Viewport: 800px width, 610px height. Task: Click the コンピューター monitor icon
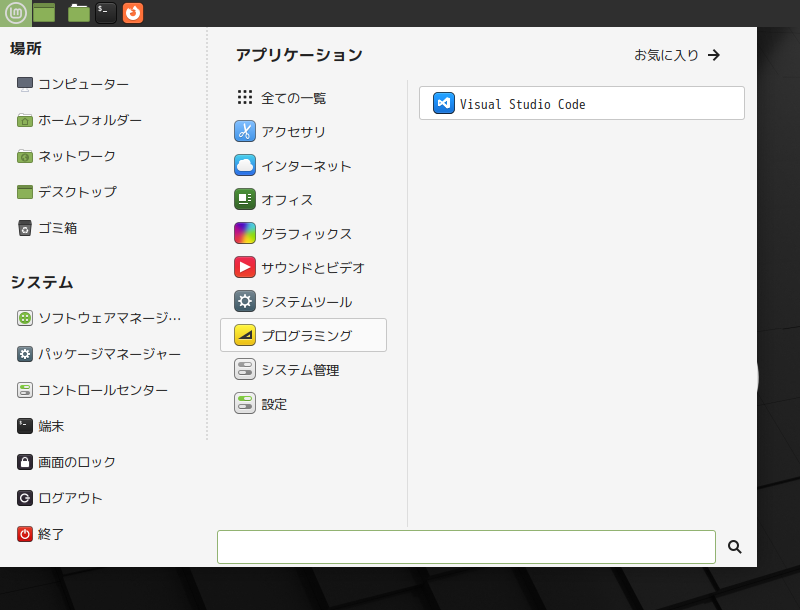point(24,84)
